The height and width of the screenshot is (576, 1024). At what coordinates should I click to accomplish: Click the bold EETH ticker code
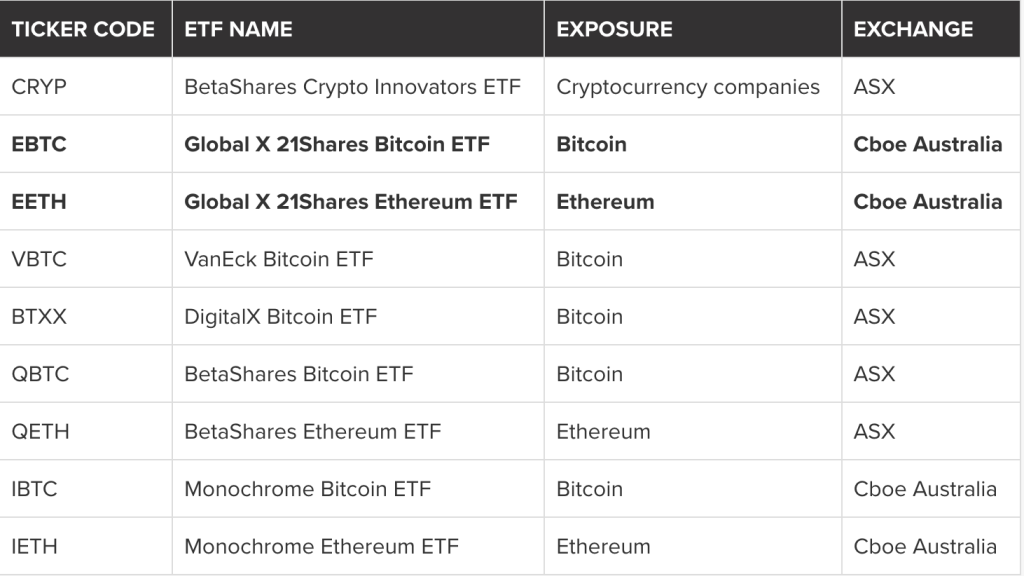click(x=39, y=201)
